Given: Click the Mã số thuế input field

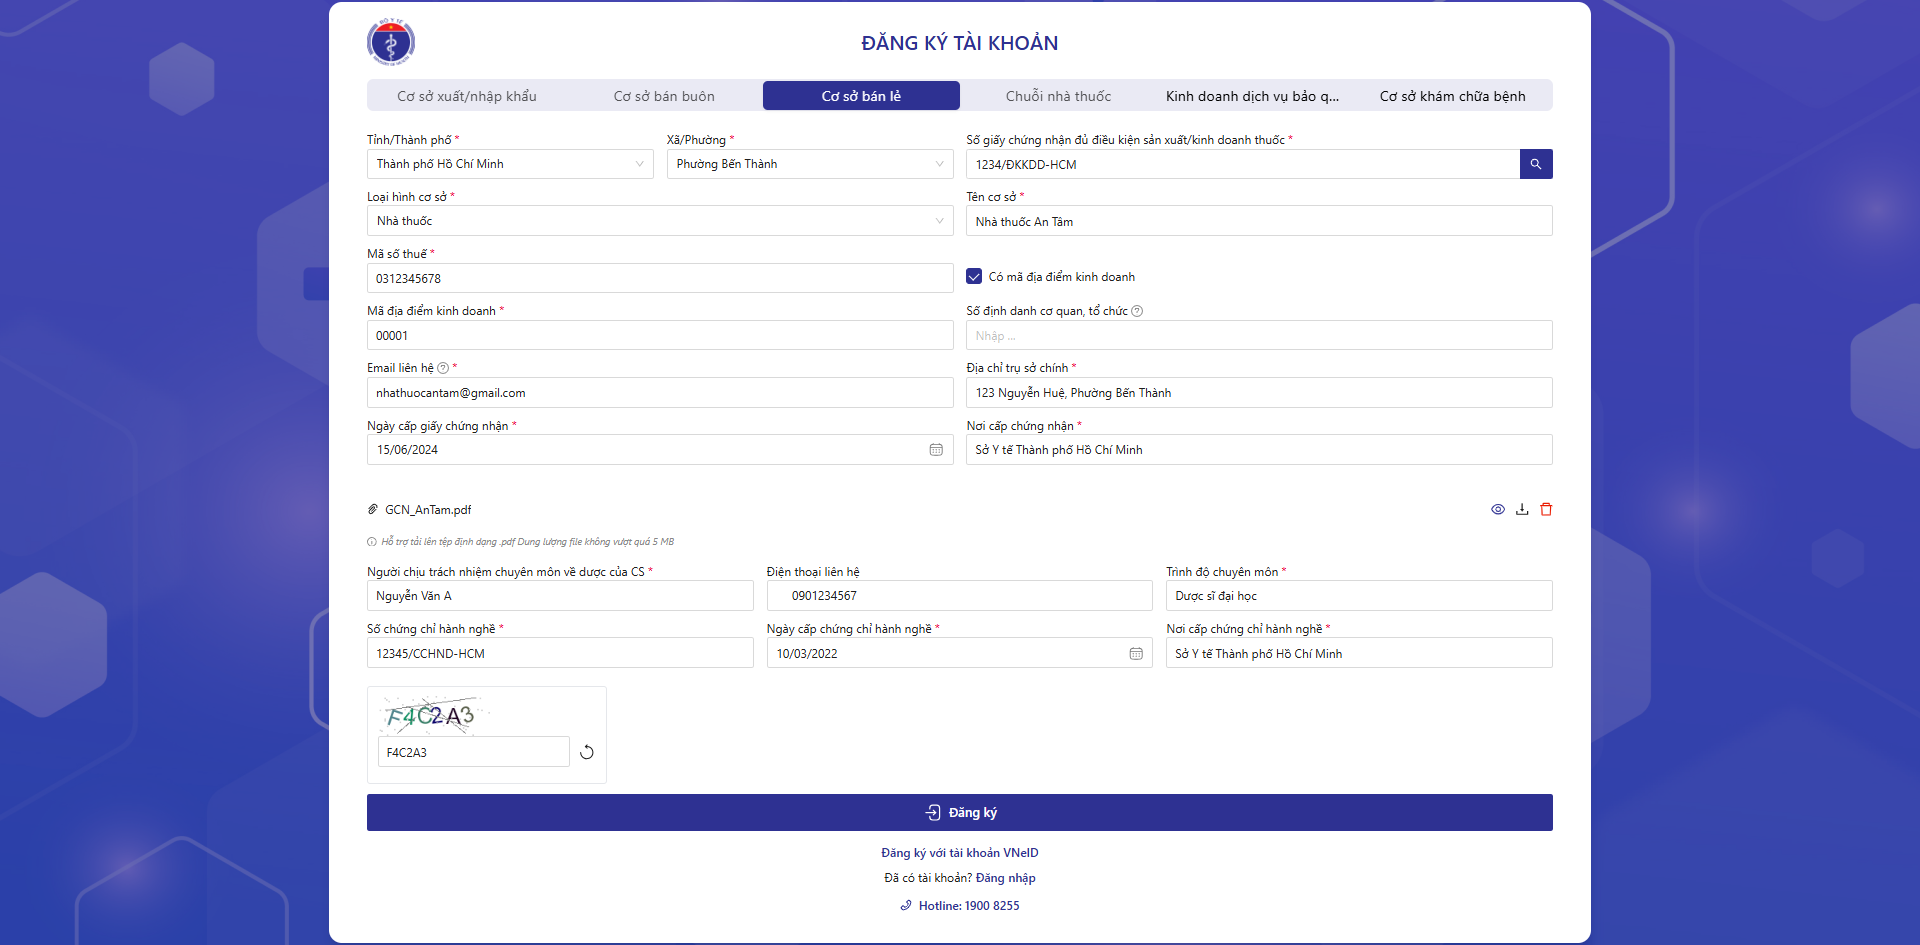Looking at the screenshot, I should (660, 278).
